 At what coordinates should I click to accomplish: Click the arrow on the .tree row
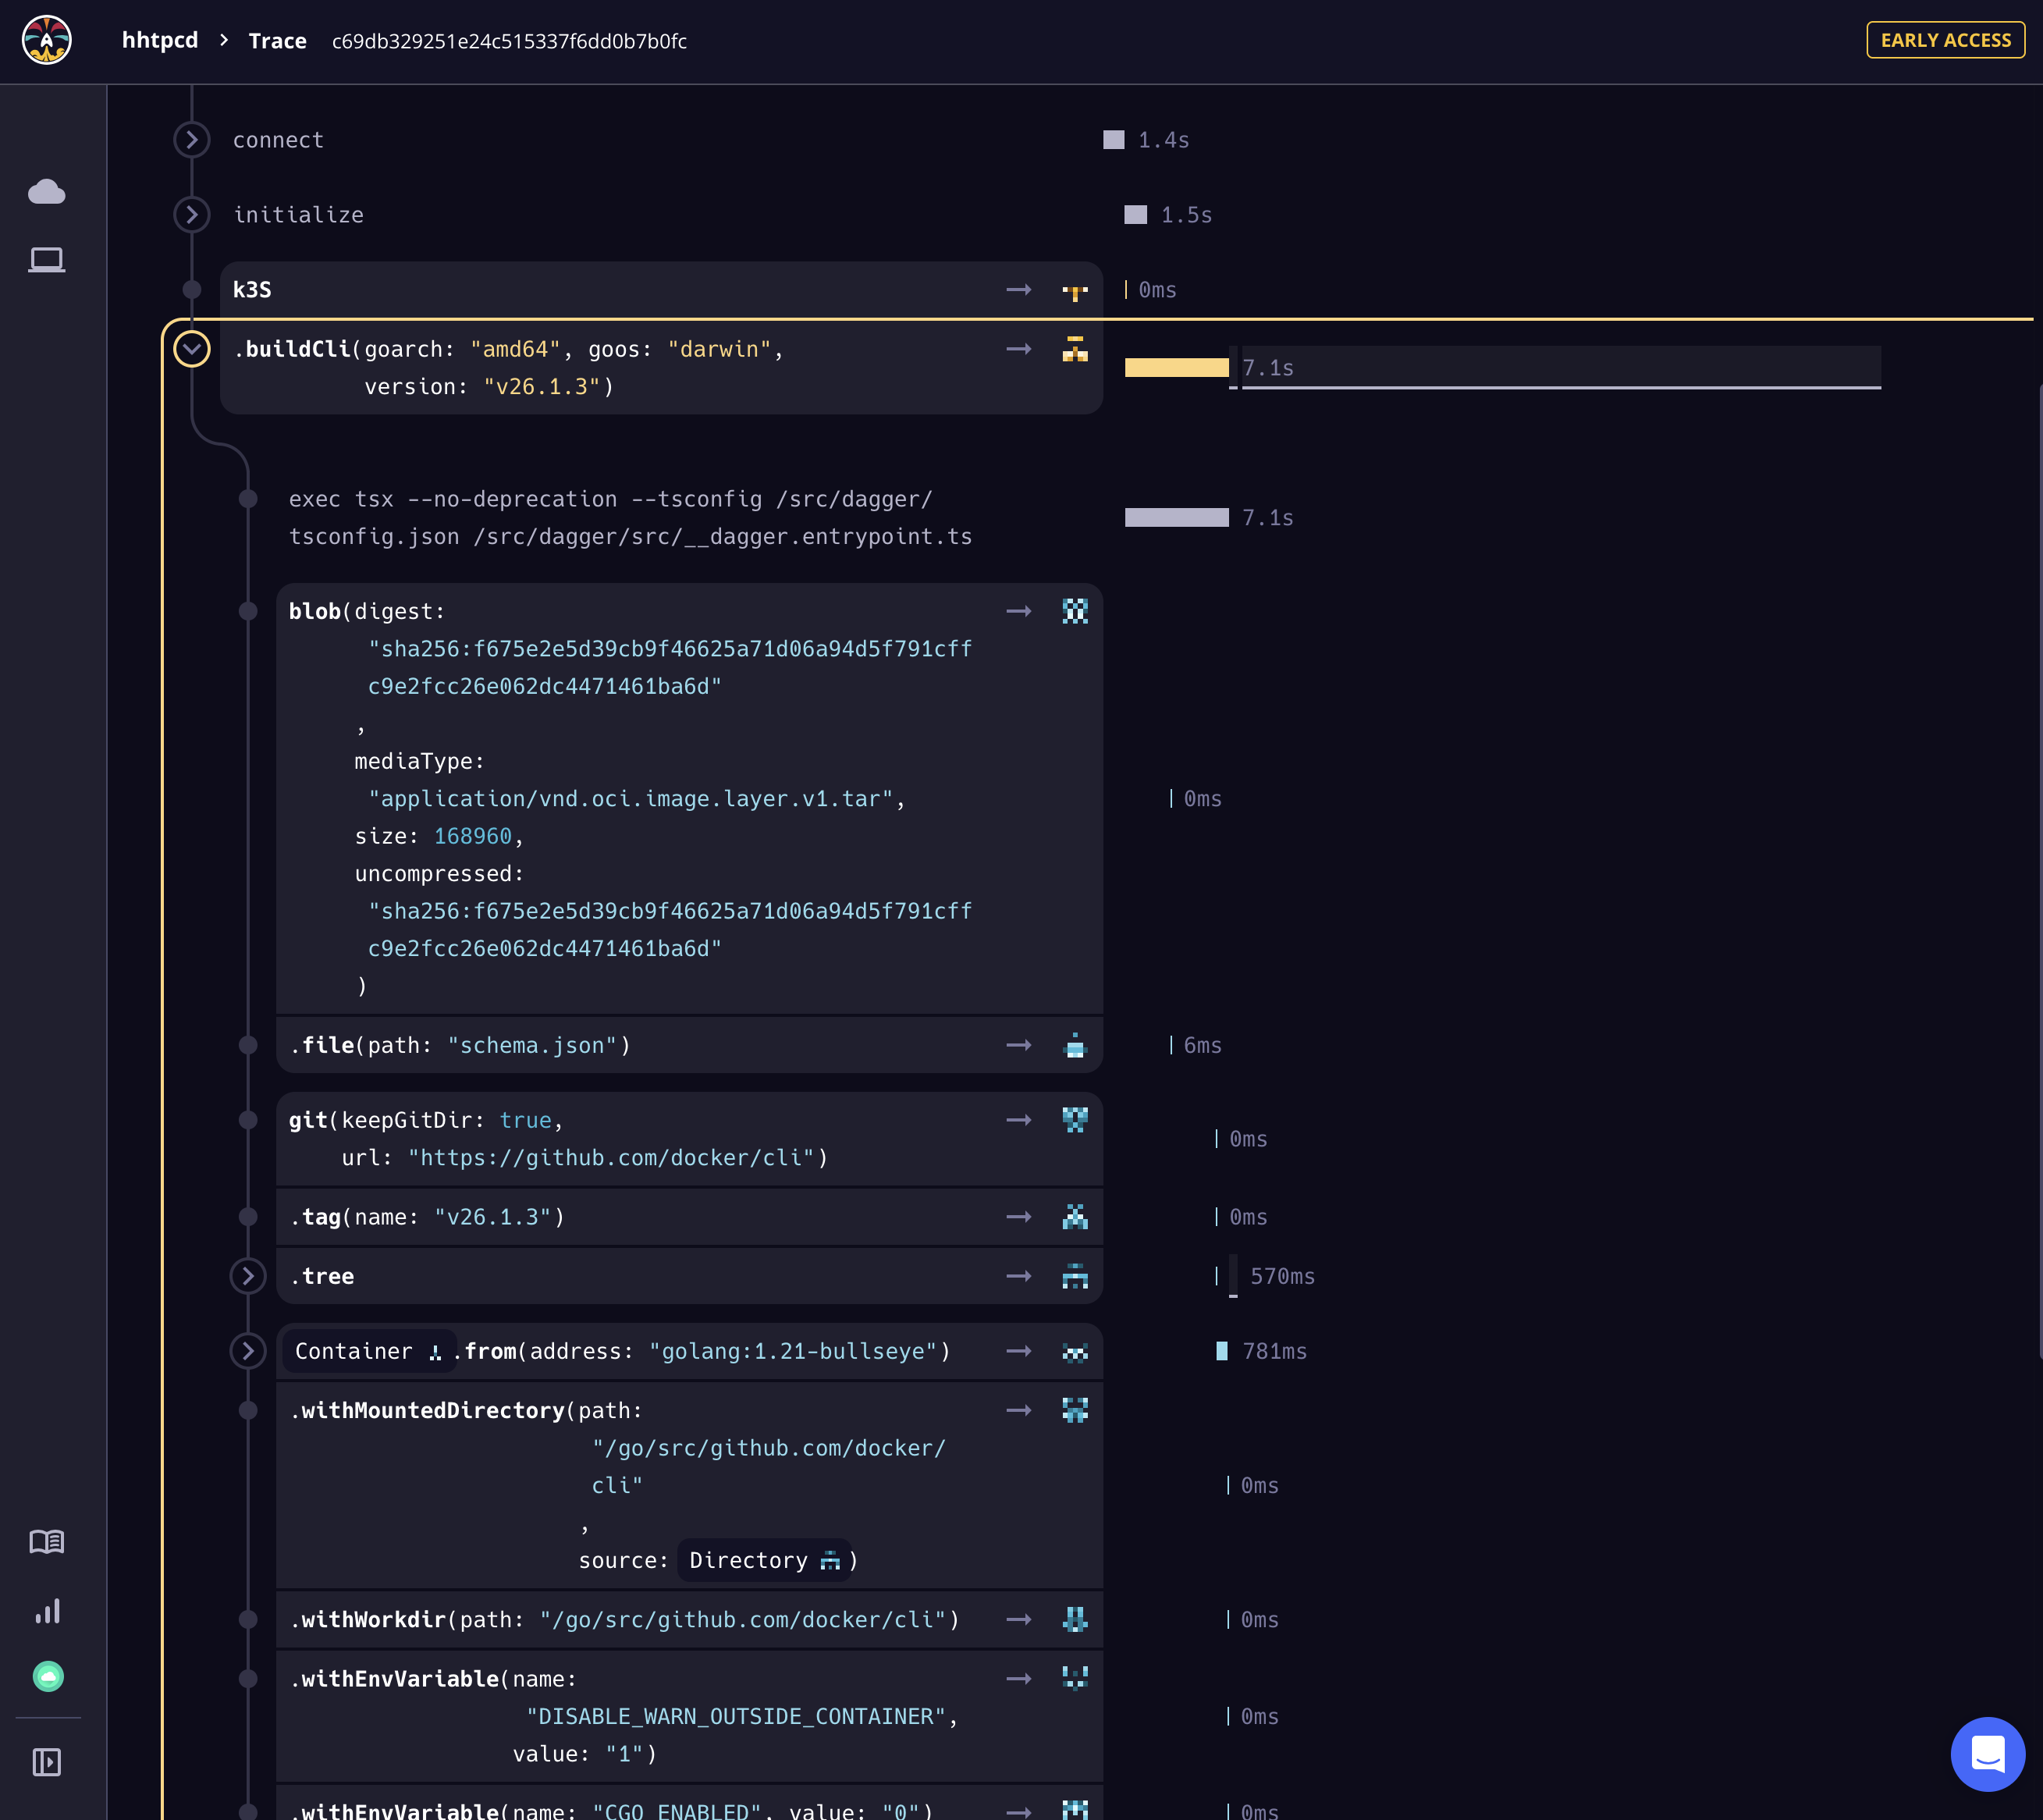[1019, 1276]
